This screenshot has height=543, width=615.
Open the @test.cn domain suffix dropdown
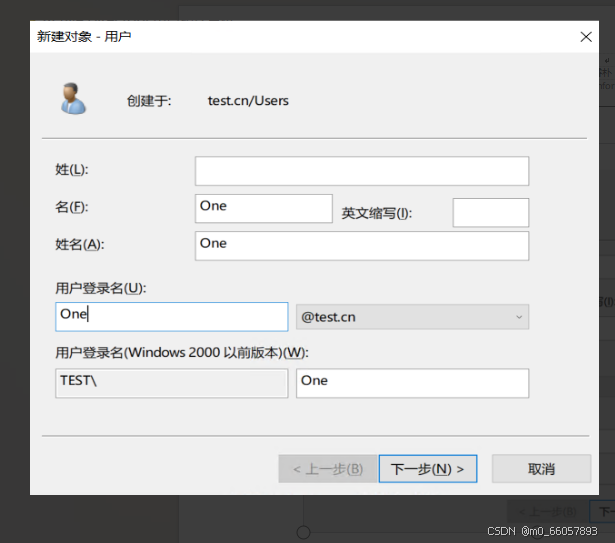412,317
